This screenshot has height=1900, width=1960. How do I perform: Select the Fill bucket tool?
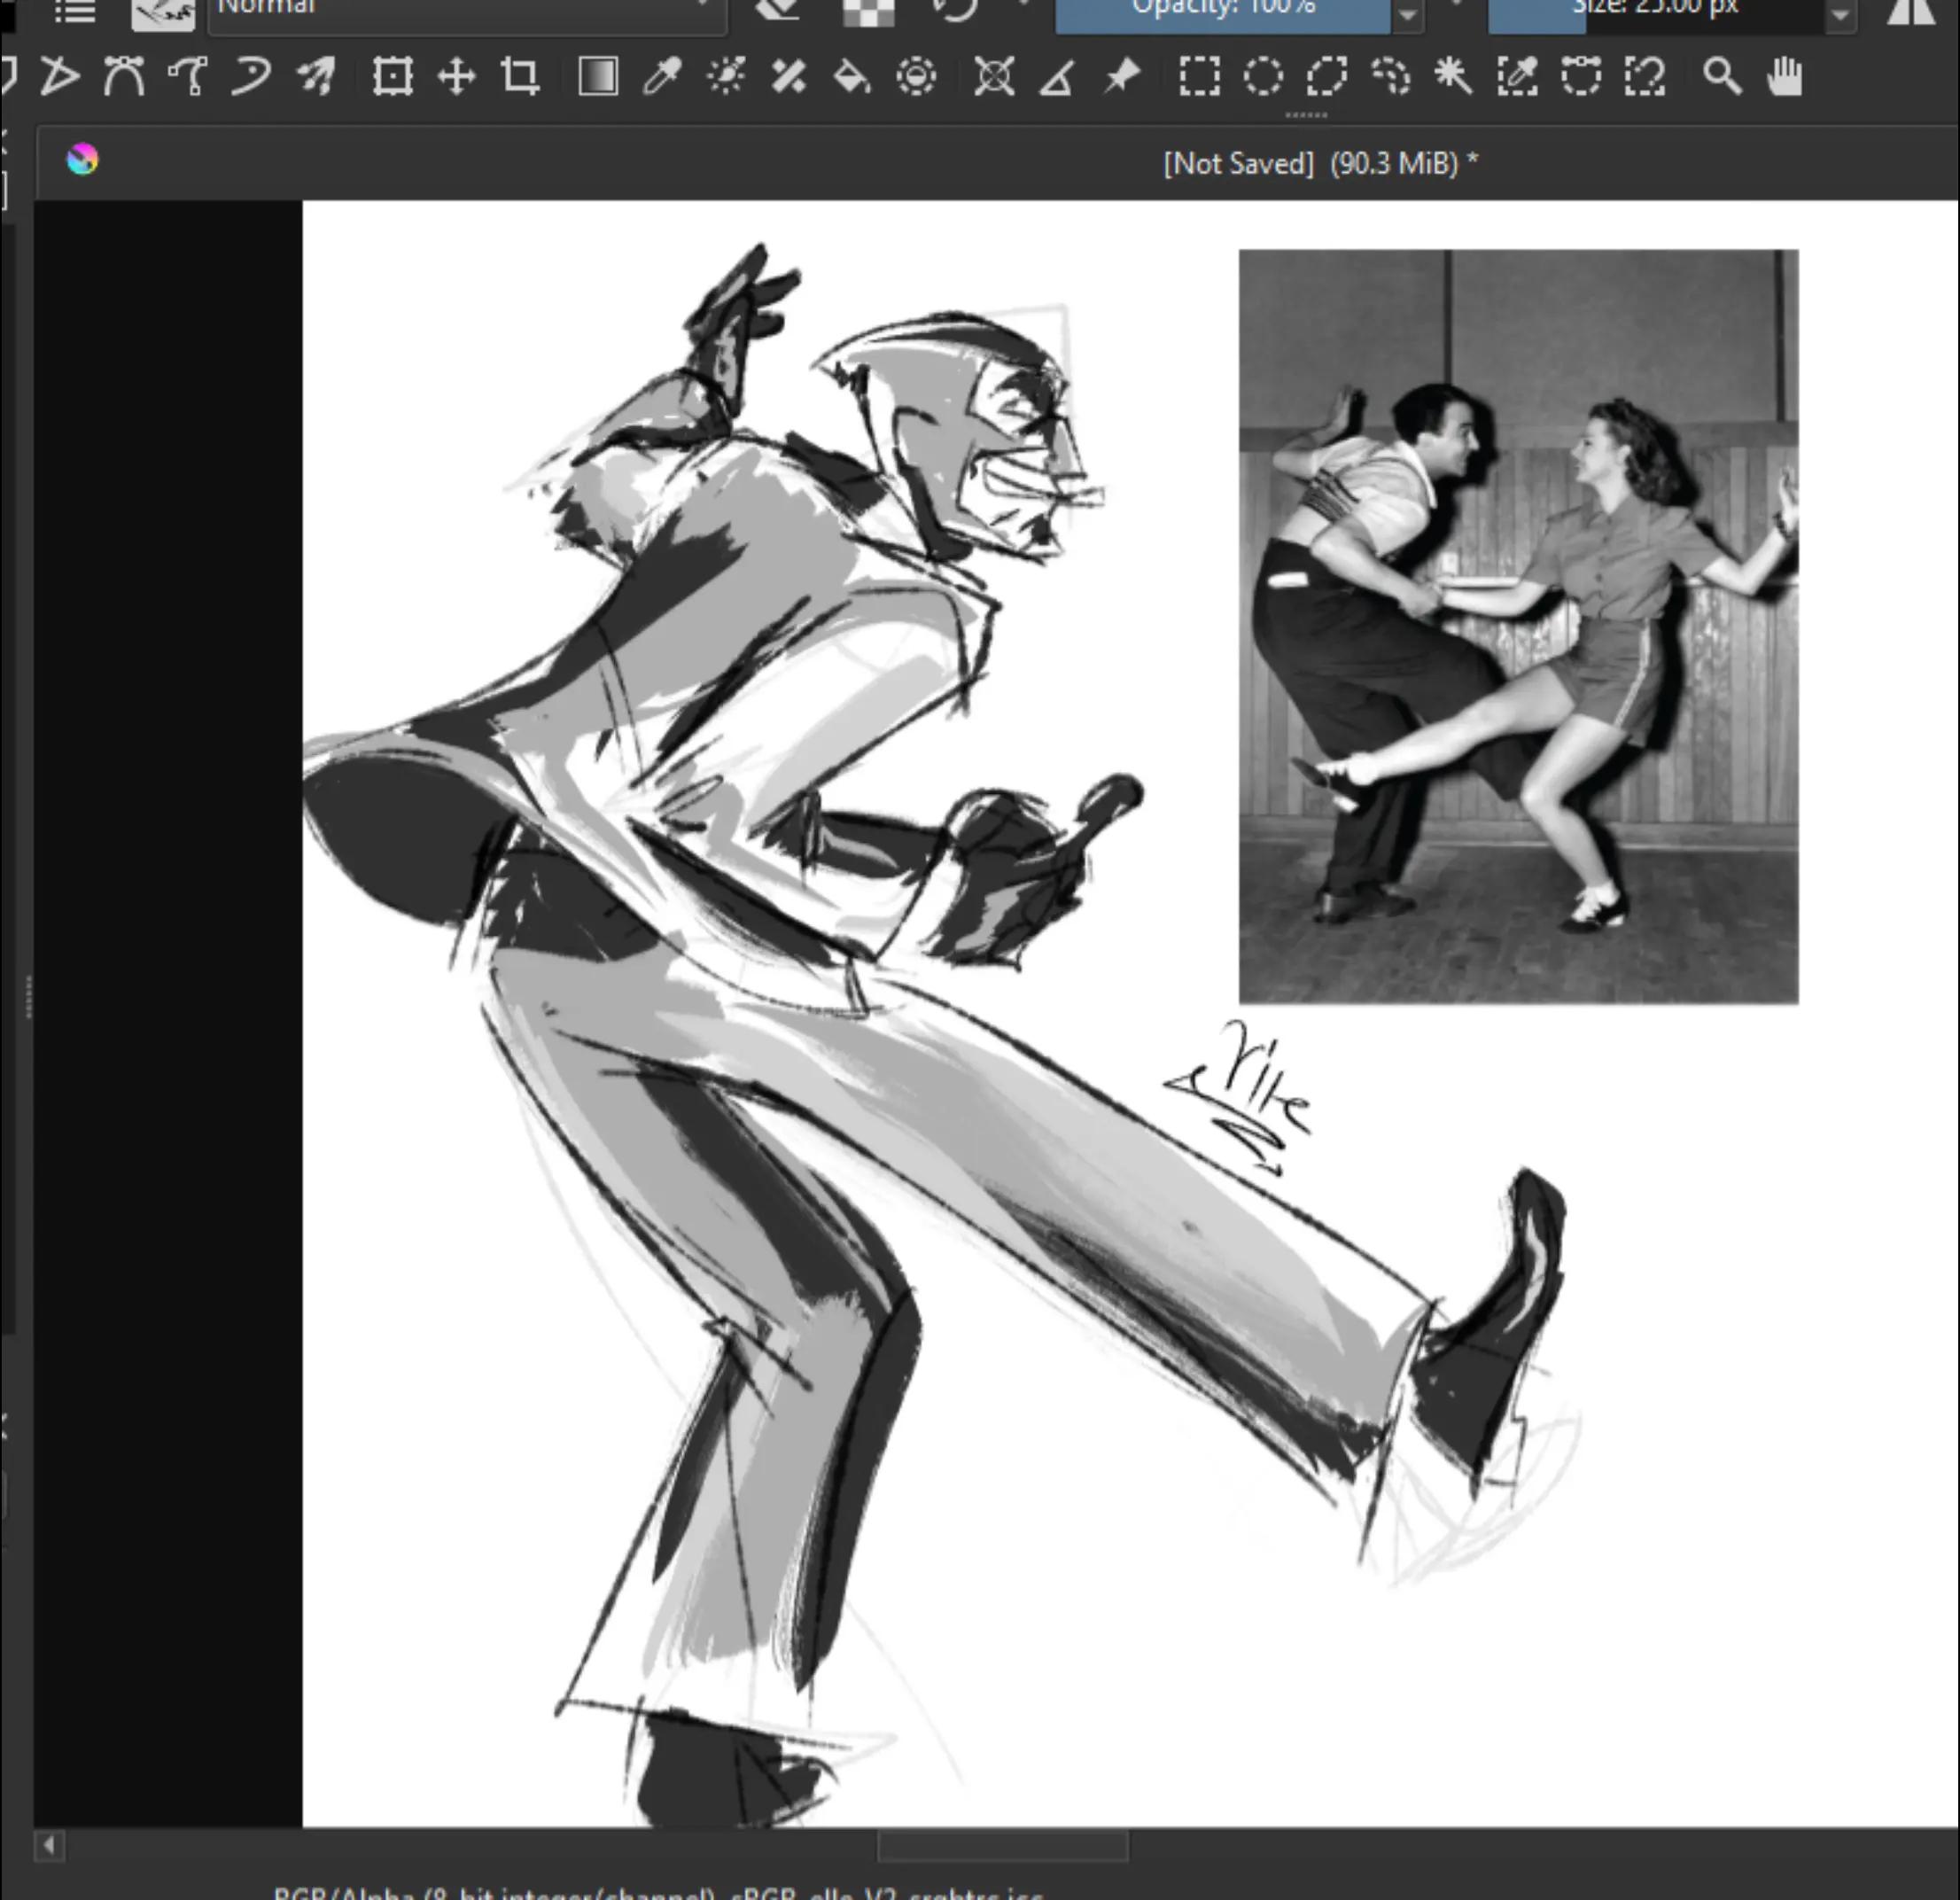[852, 77]
